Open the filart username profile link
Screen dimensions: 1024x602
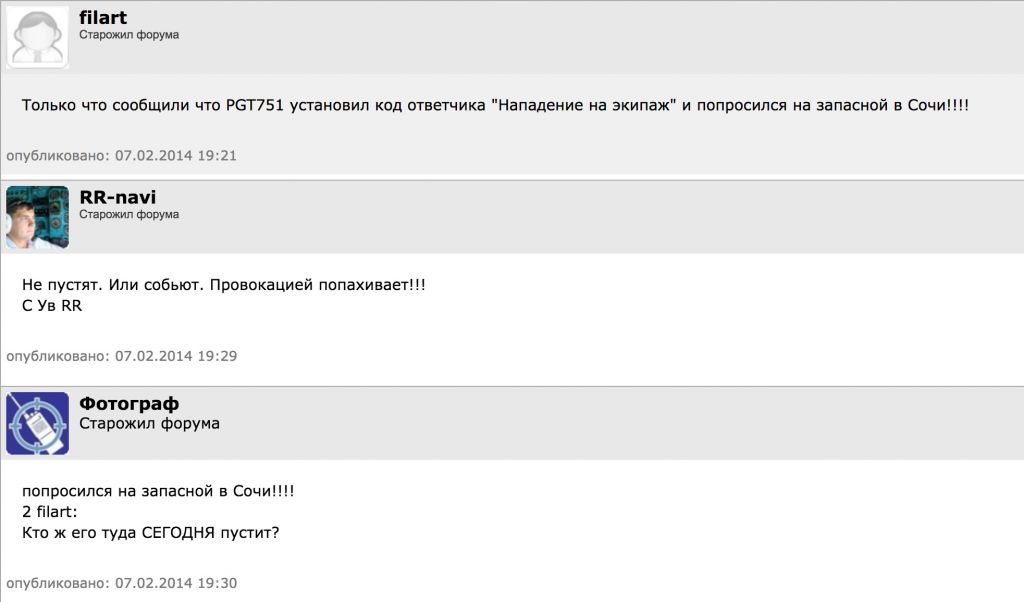tap(103, 18)
